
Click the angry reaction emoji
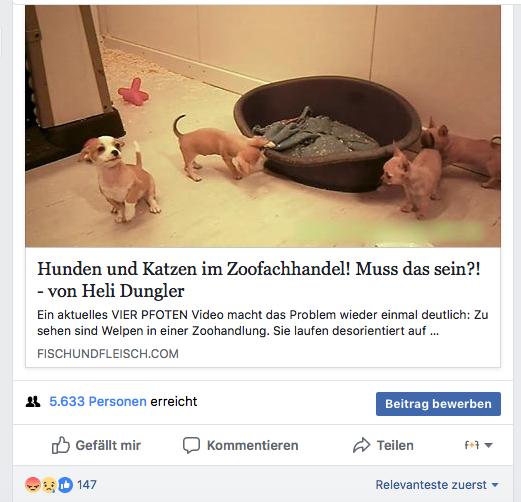click(x=33, y=485)
